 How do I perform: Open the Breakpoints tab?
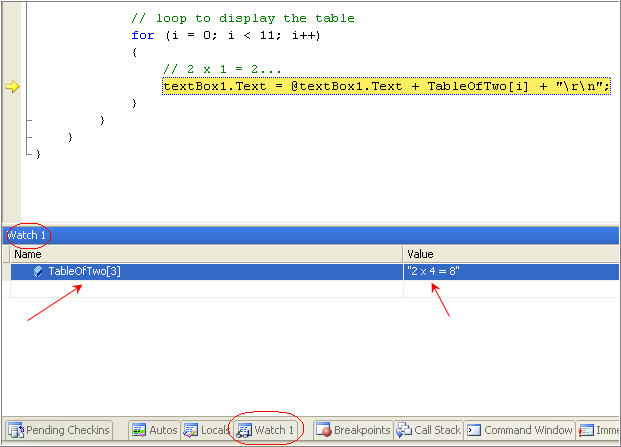click(353, 430)
